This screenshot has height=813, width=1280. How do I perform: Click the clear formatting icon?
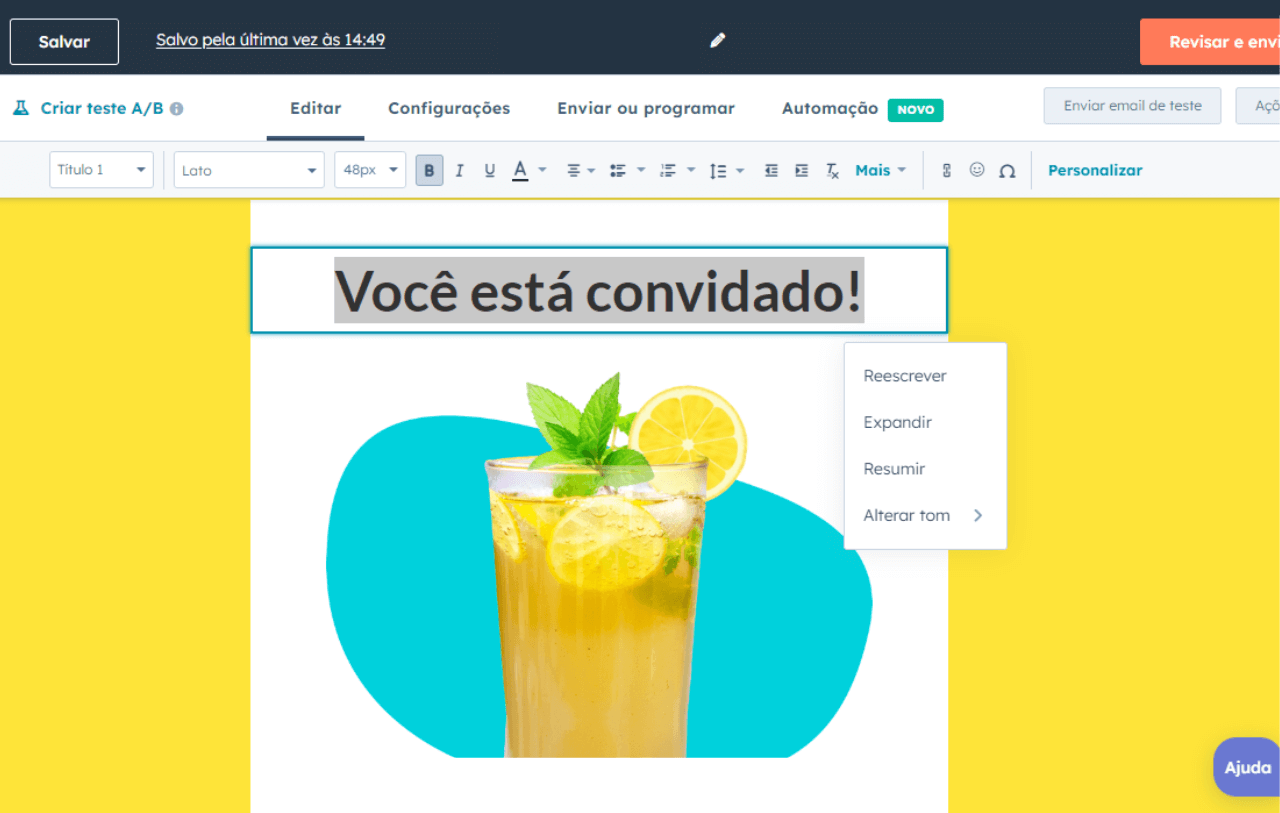[x=832, y=170]
